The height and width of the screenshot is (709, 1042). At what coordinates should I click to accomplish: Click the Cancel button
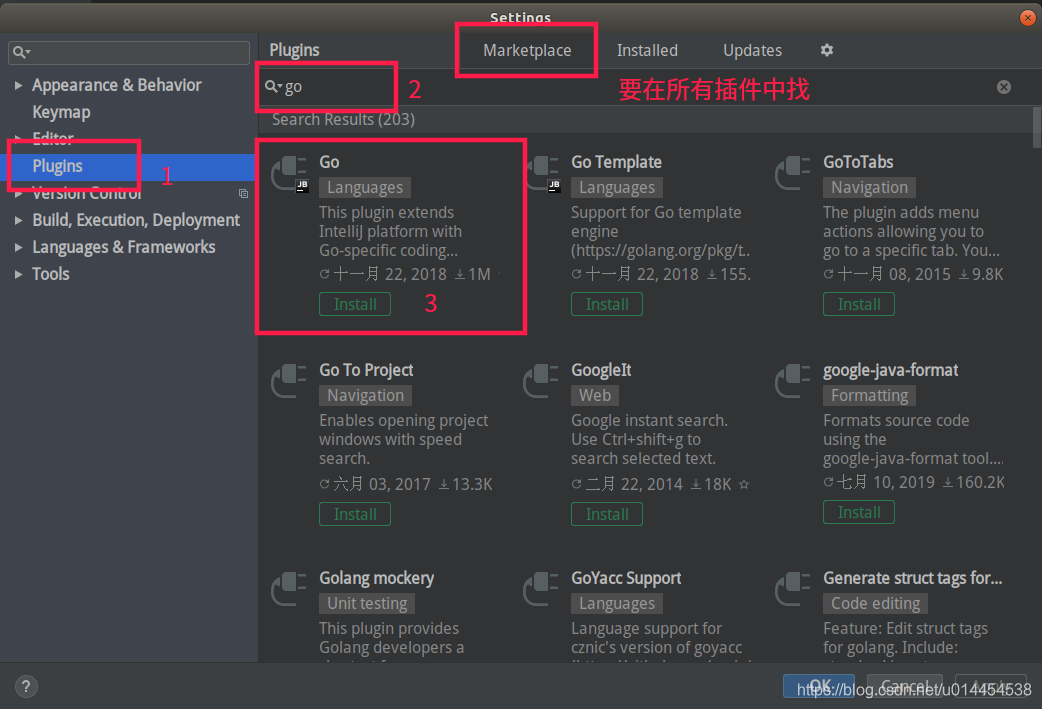(904, 686)
